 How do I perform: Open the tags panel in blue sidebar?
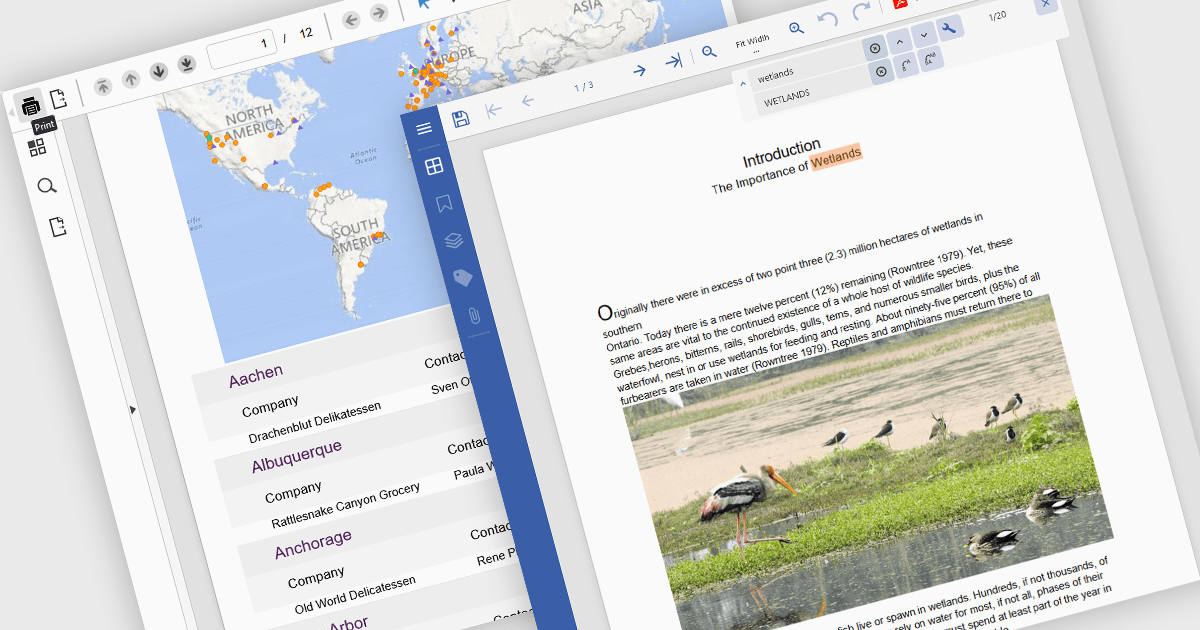pos(463,279)
